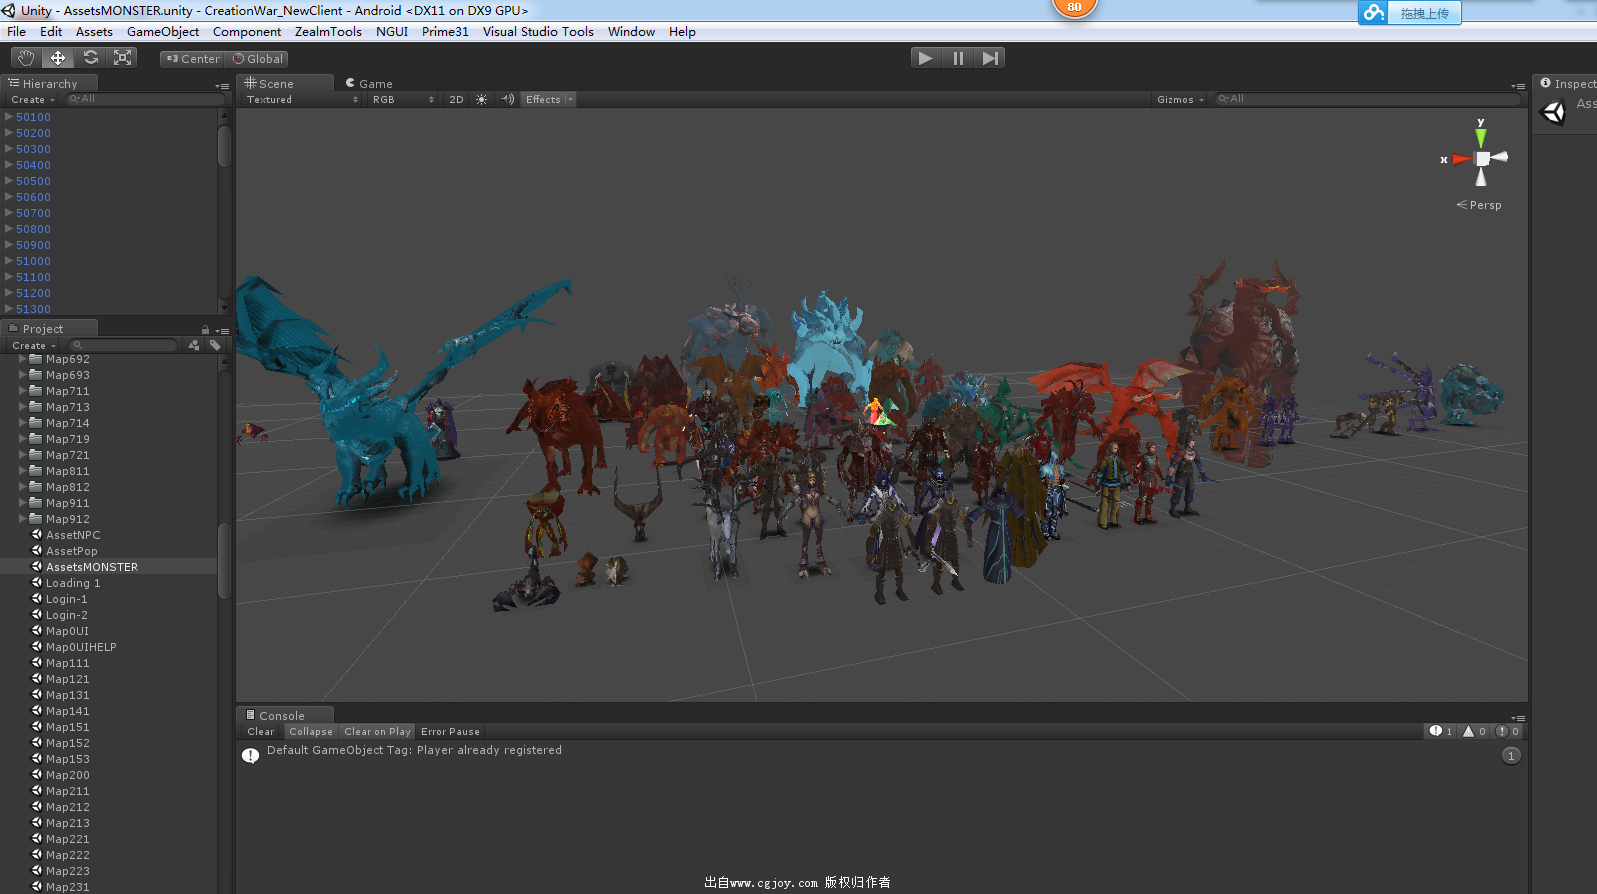Step forward one frame
The image size is (1597, 894).
tap(989, 58)
